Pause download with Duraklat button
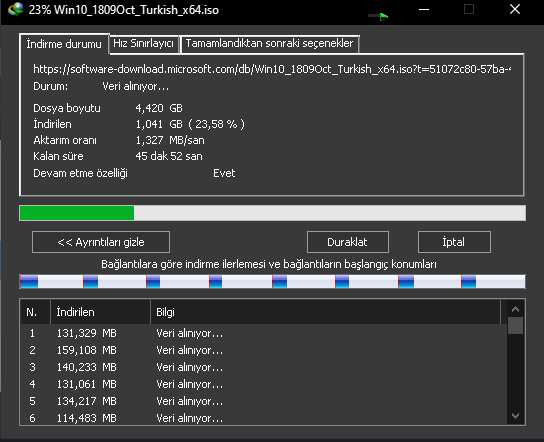The width and height of the screenshot is (544, 442). point(347,242)
